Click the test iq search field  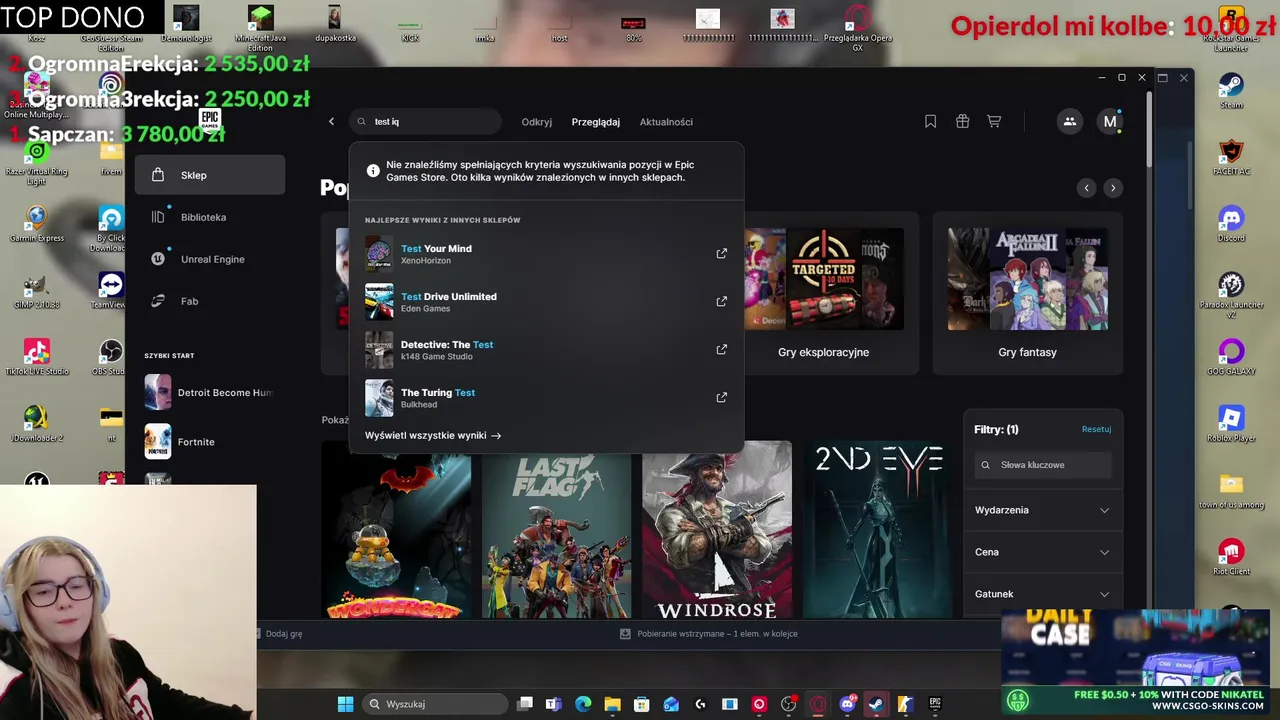tap(425, 122)
